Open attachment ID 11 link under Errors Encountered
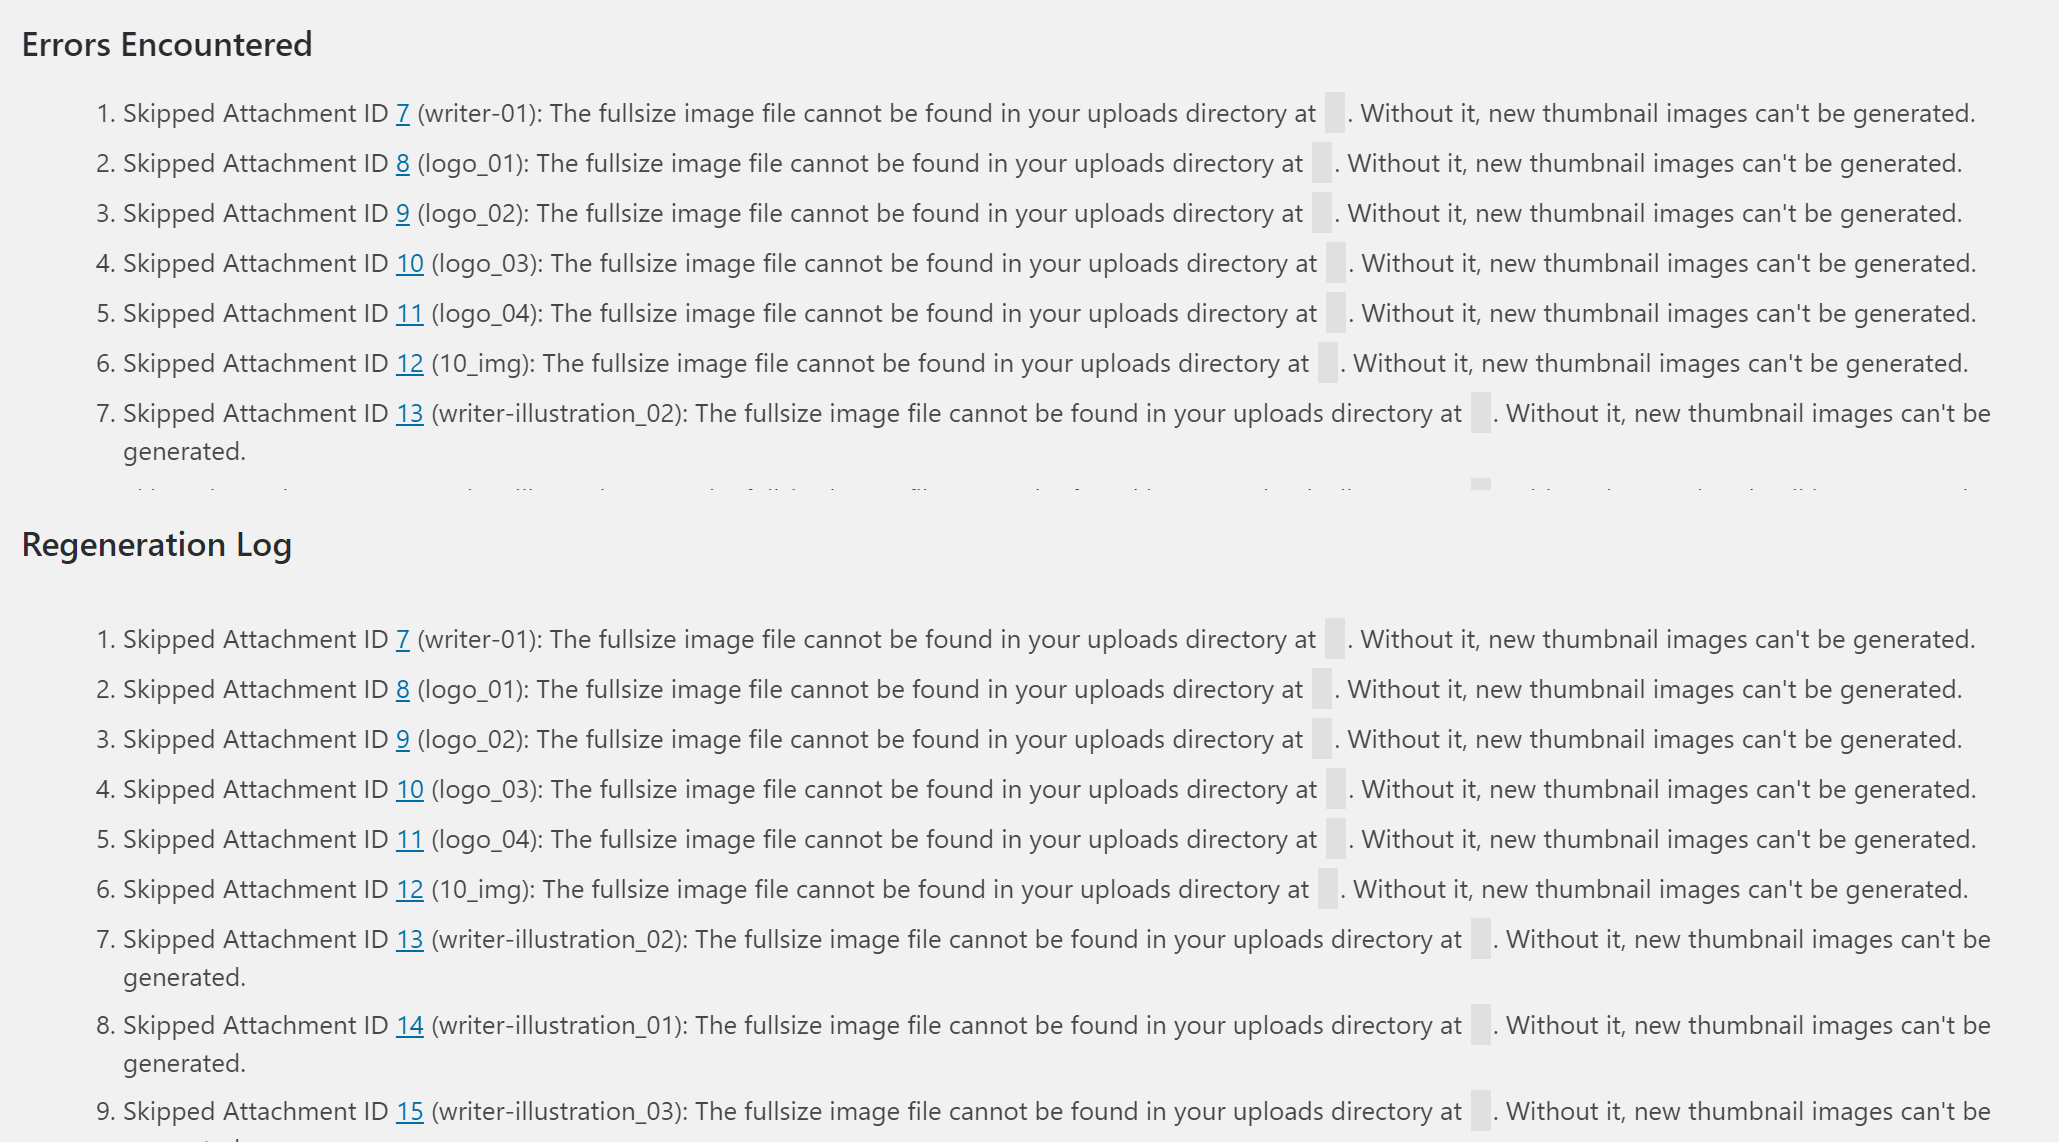 point(410,314)
